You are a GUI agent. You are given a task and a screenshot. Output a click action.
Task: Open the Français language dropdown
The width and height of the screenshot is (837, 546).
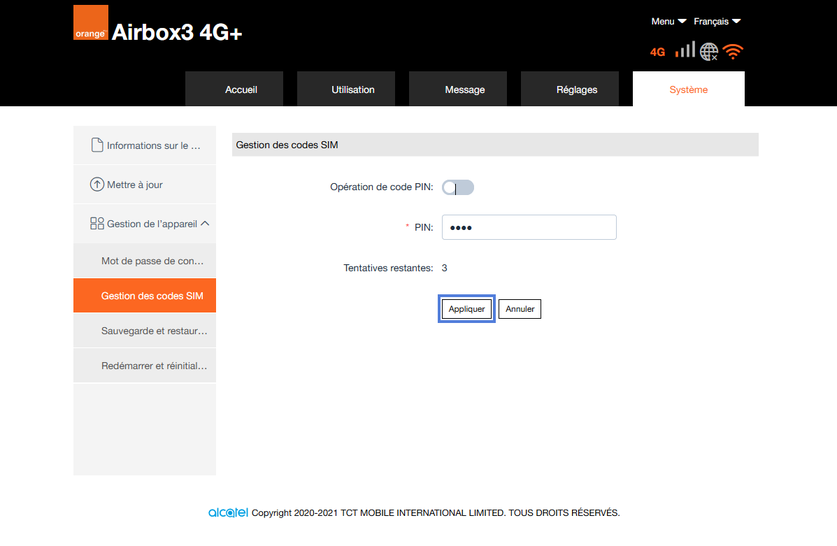717,21
